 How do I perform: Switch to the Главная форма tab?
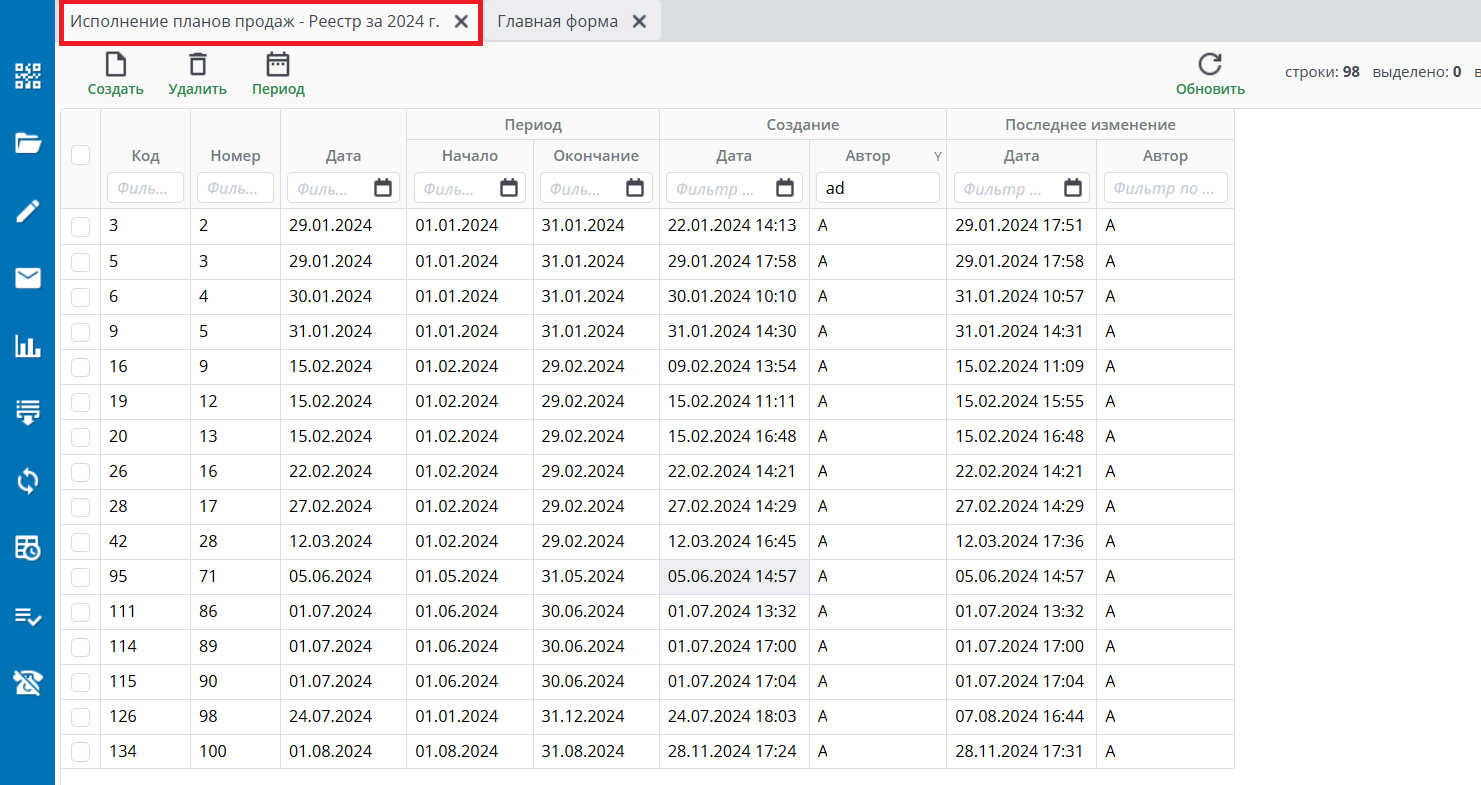557,22
